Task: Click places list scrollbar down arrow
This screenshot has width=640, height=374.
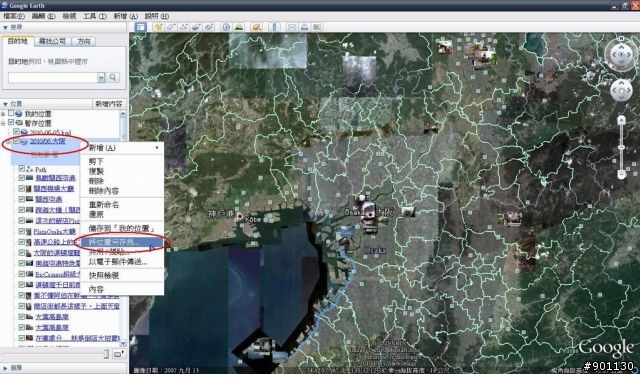Action: pos(123,343)
